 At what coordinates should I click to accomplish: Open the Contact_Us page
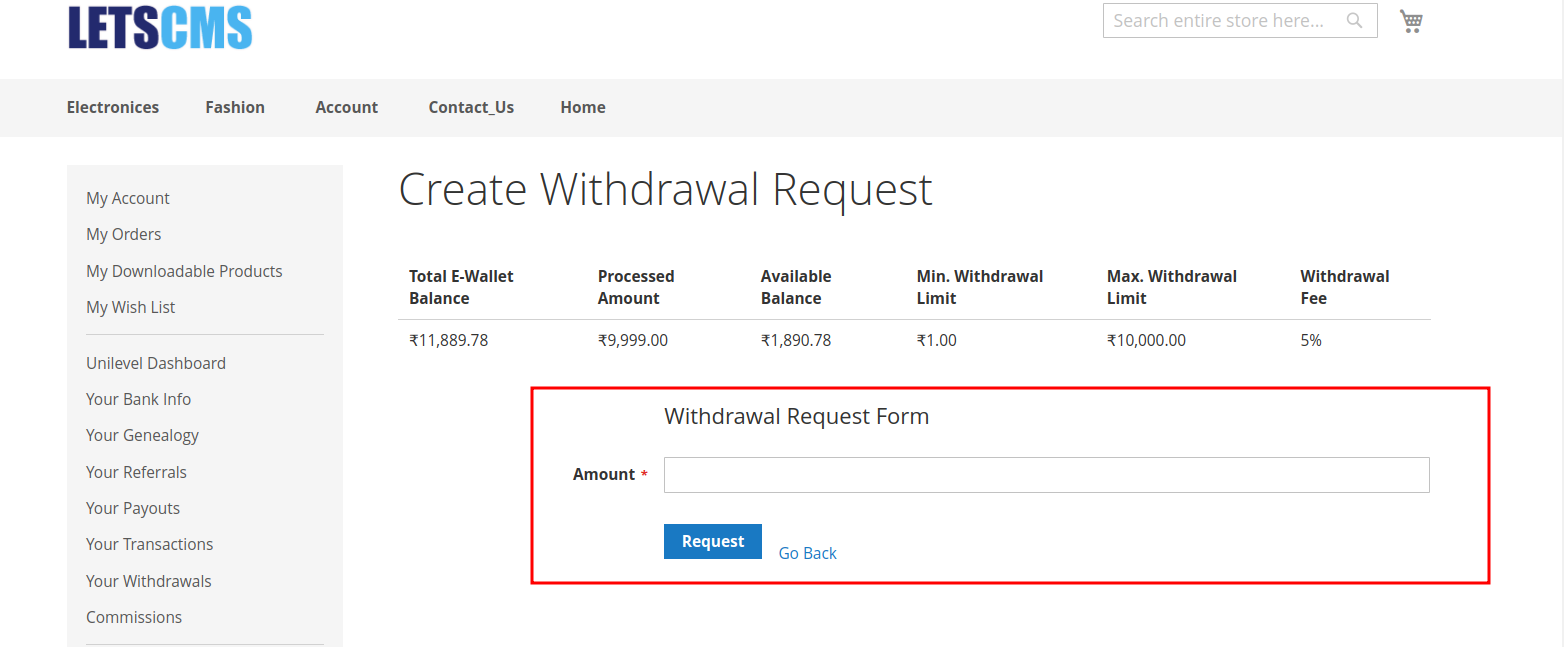[x=471, y=107]
